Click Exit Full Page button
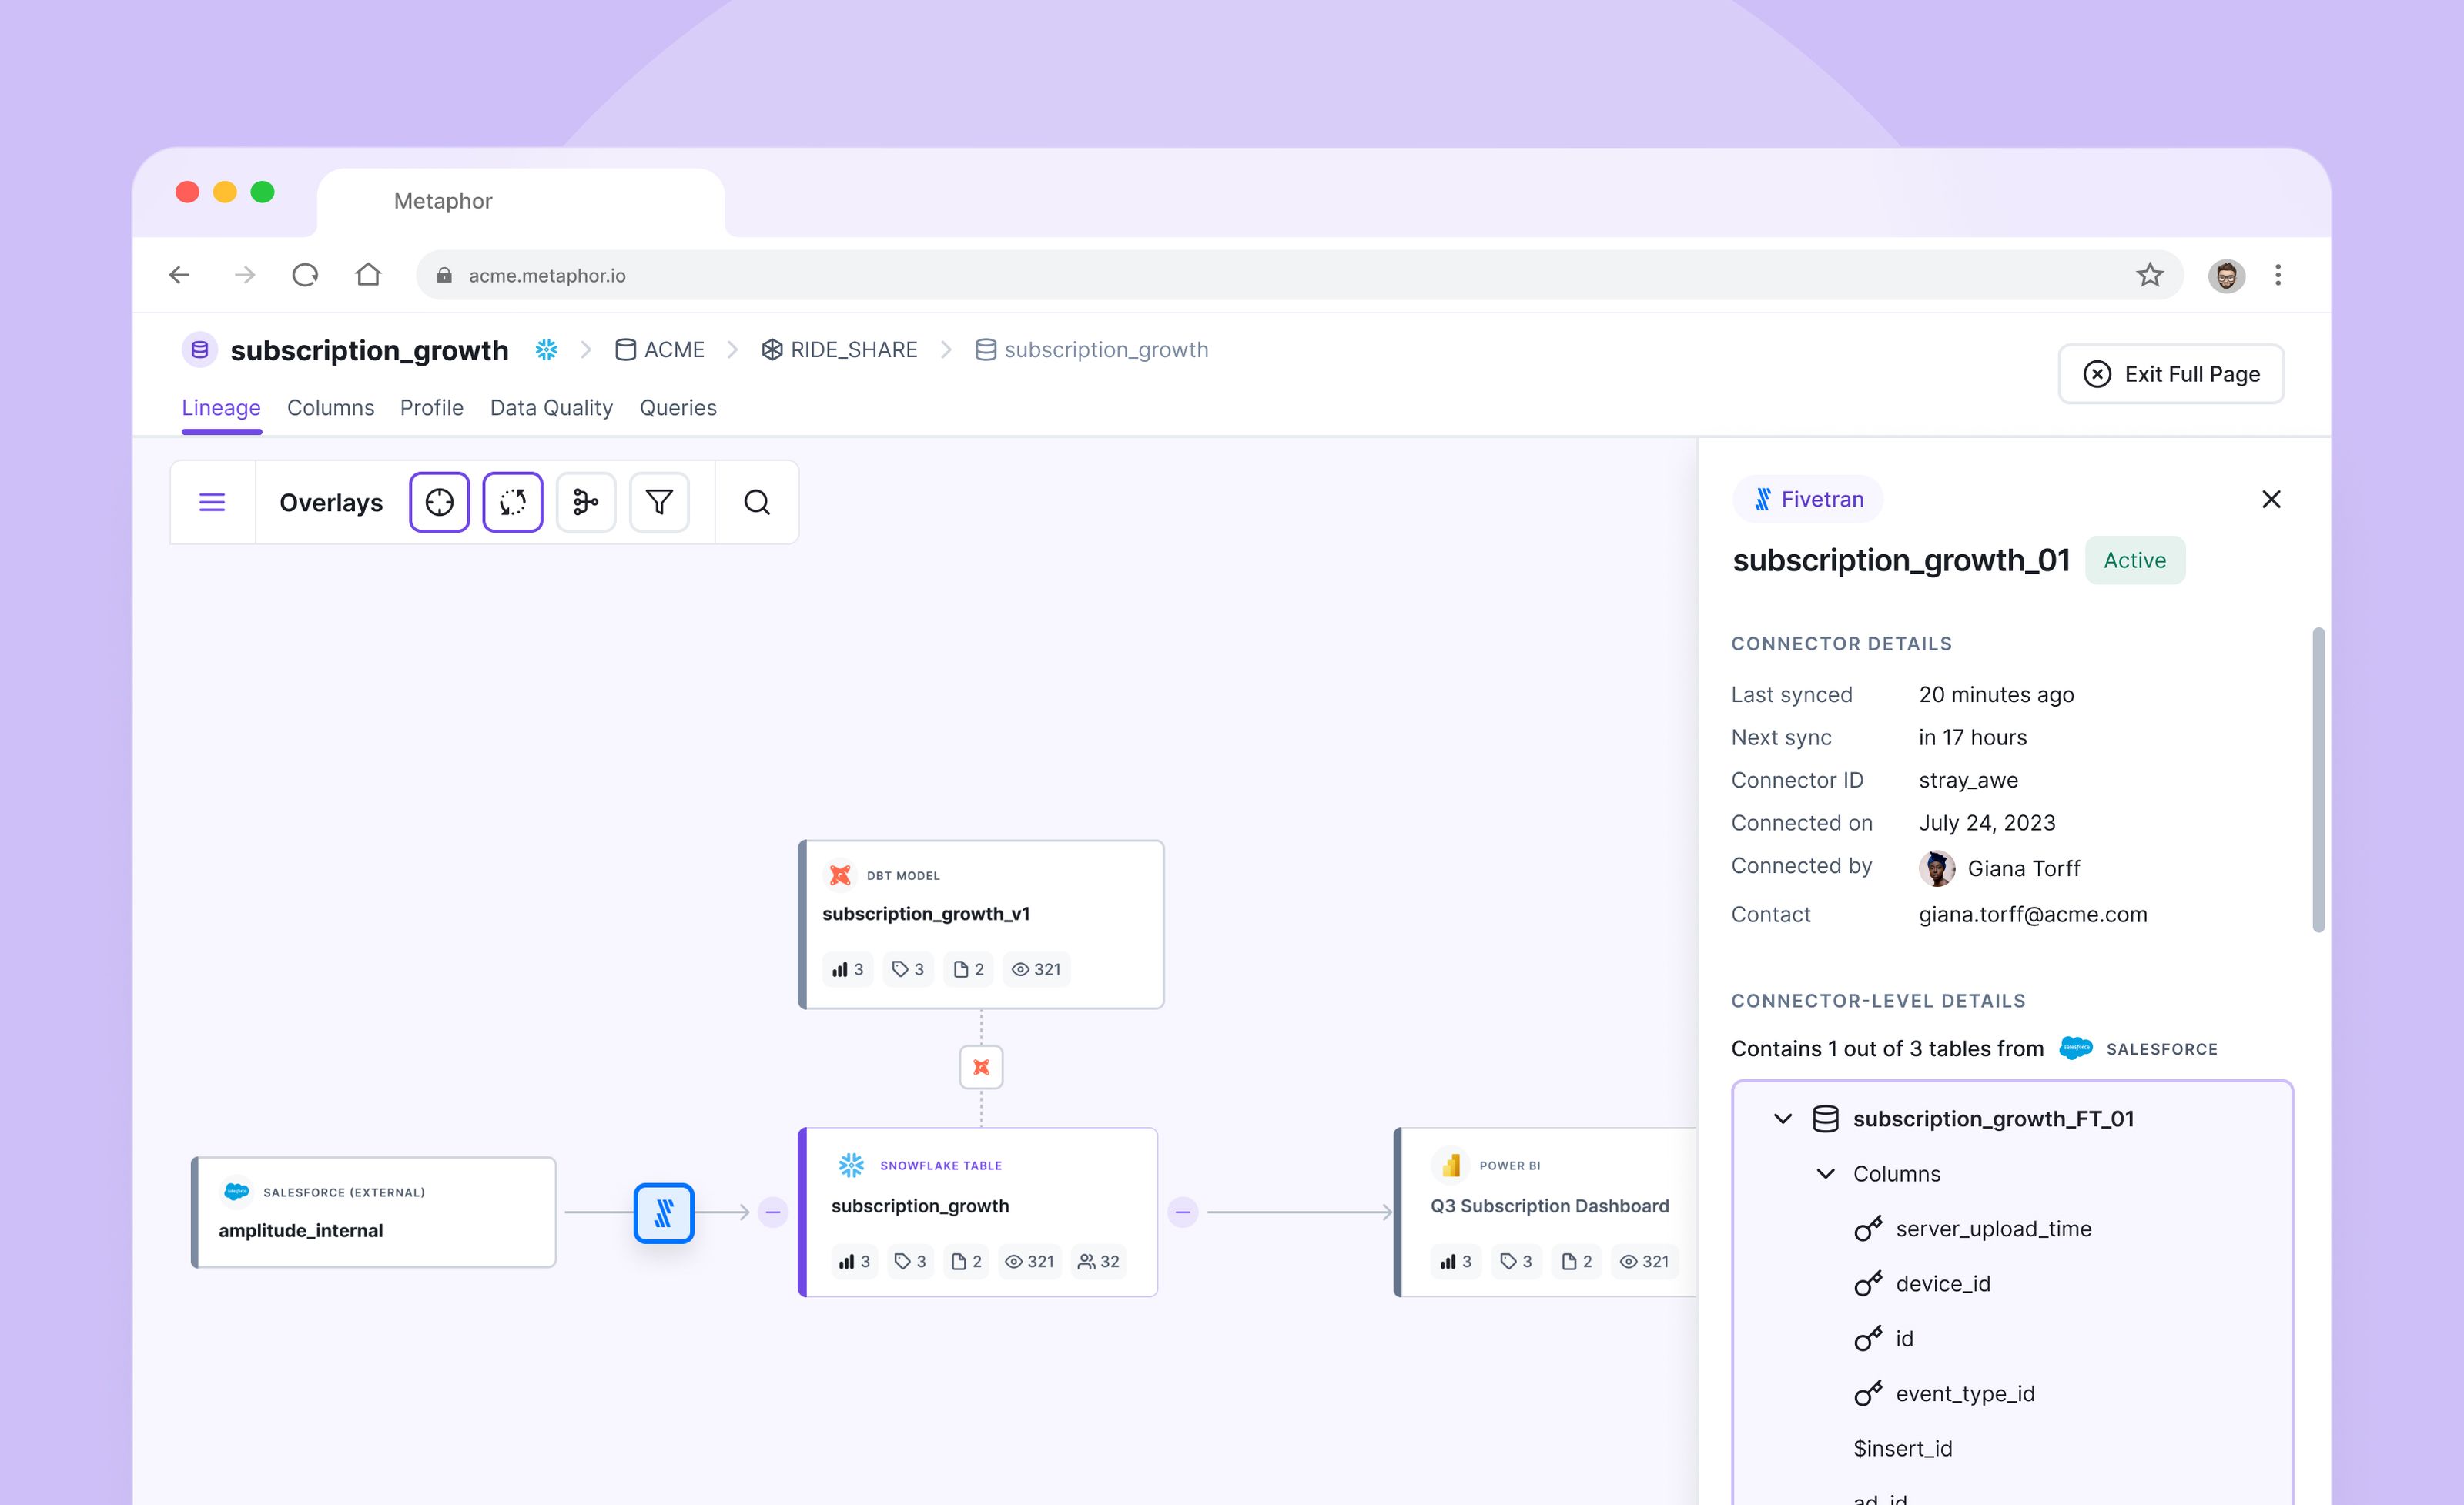 coord(2170,374)
